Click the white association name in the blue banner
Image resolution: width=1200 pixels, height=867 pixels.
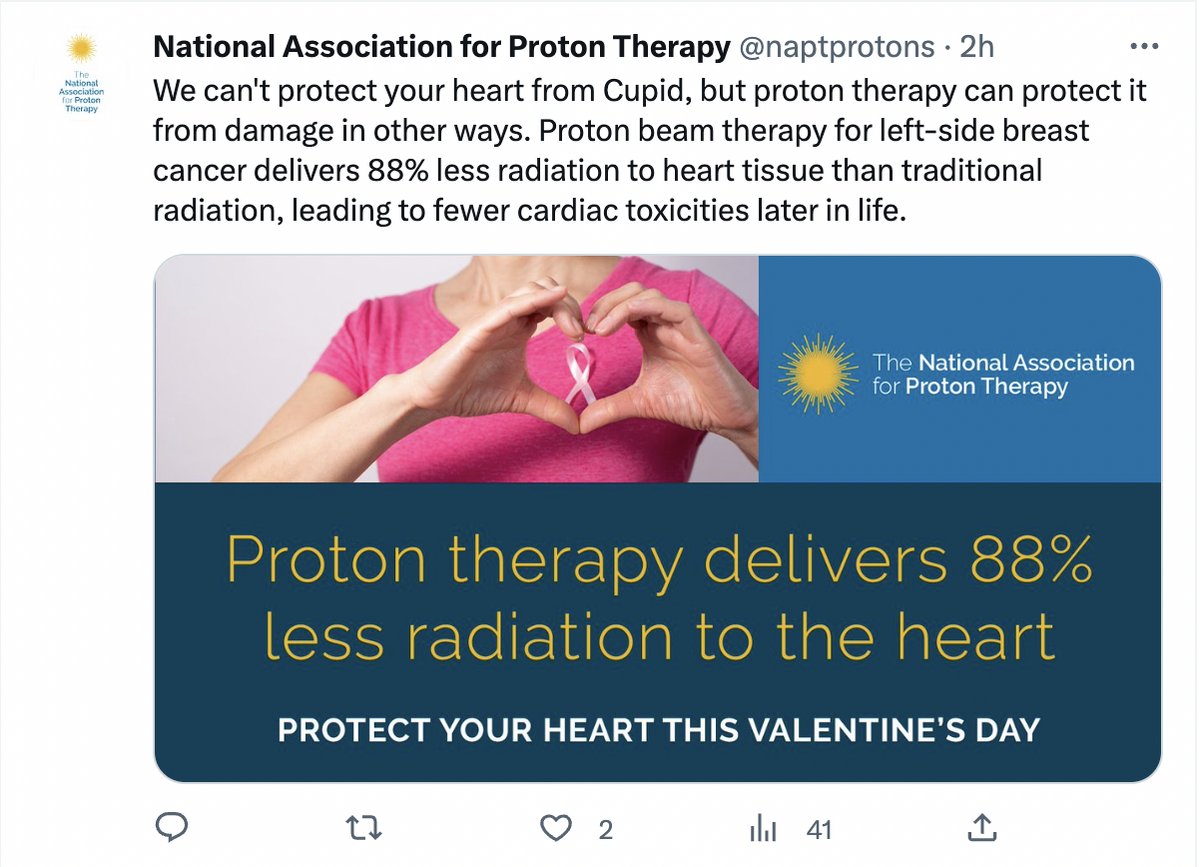[x=1003, y=374]
